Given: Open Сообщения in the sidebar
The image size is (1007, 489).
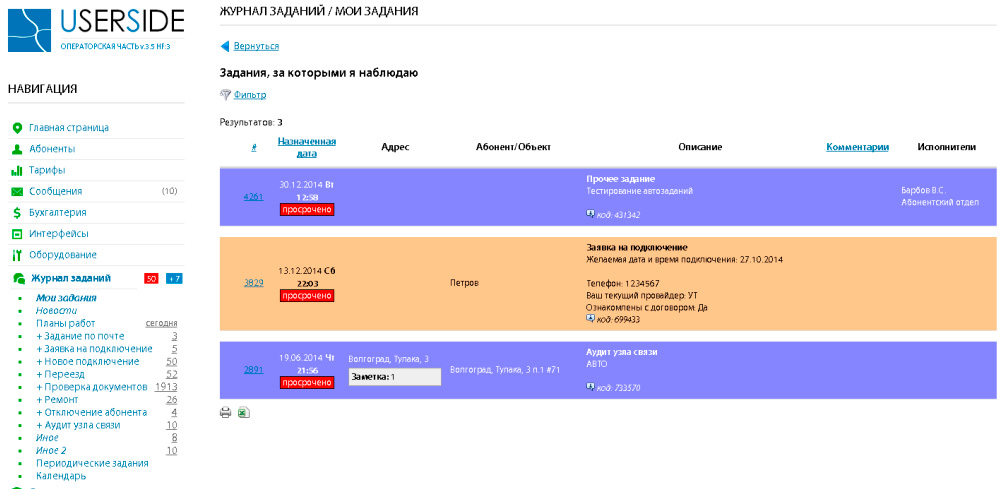Looking at the screenshot, I should [55, 191].
